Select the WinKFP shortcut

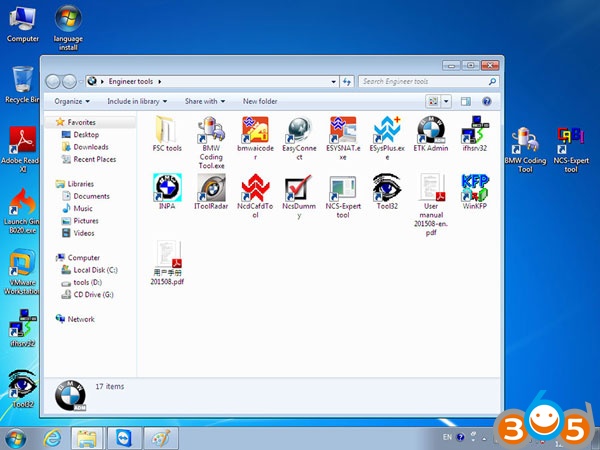point(474,191)
